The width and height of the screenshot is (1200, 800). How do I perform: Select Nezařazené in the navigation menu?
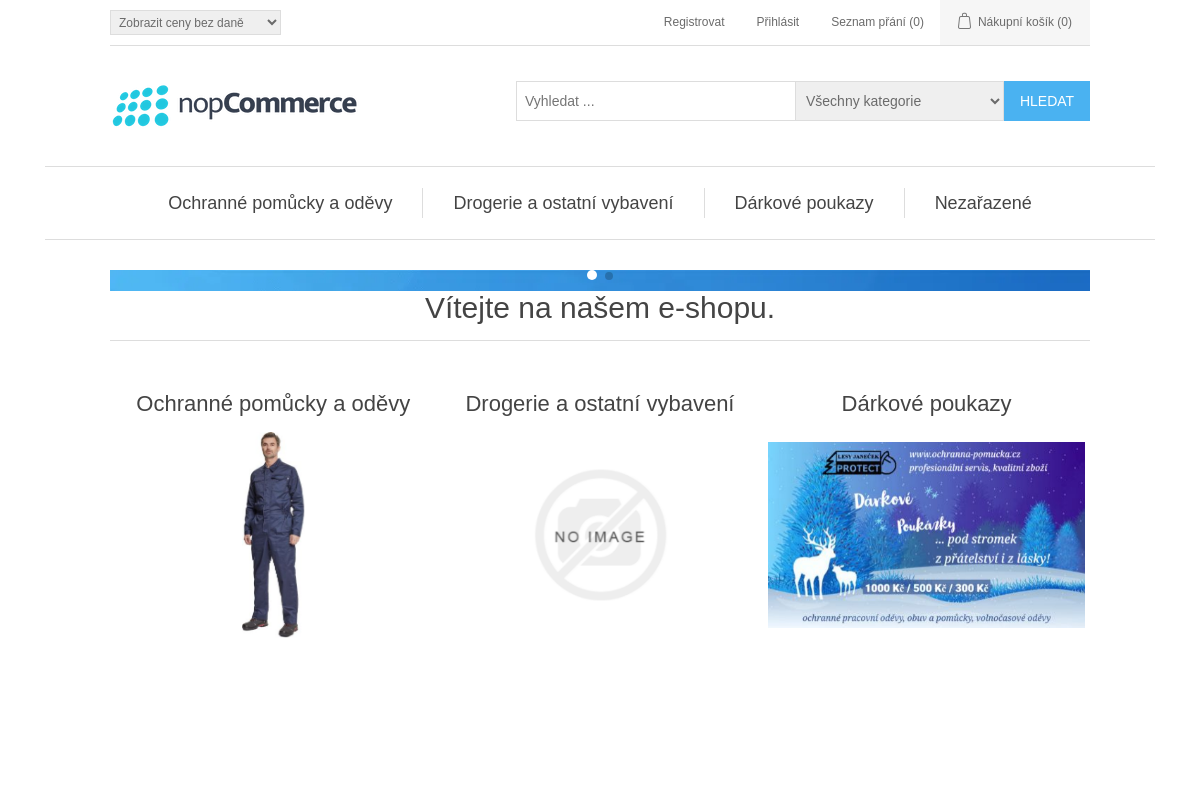(x=983, y=203)
